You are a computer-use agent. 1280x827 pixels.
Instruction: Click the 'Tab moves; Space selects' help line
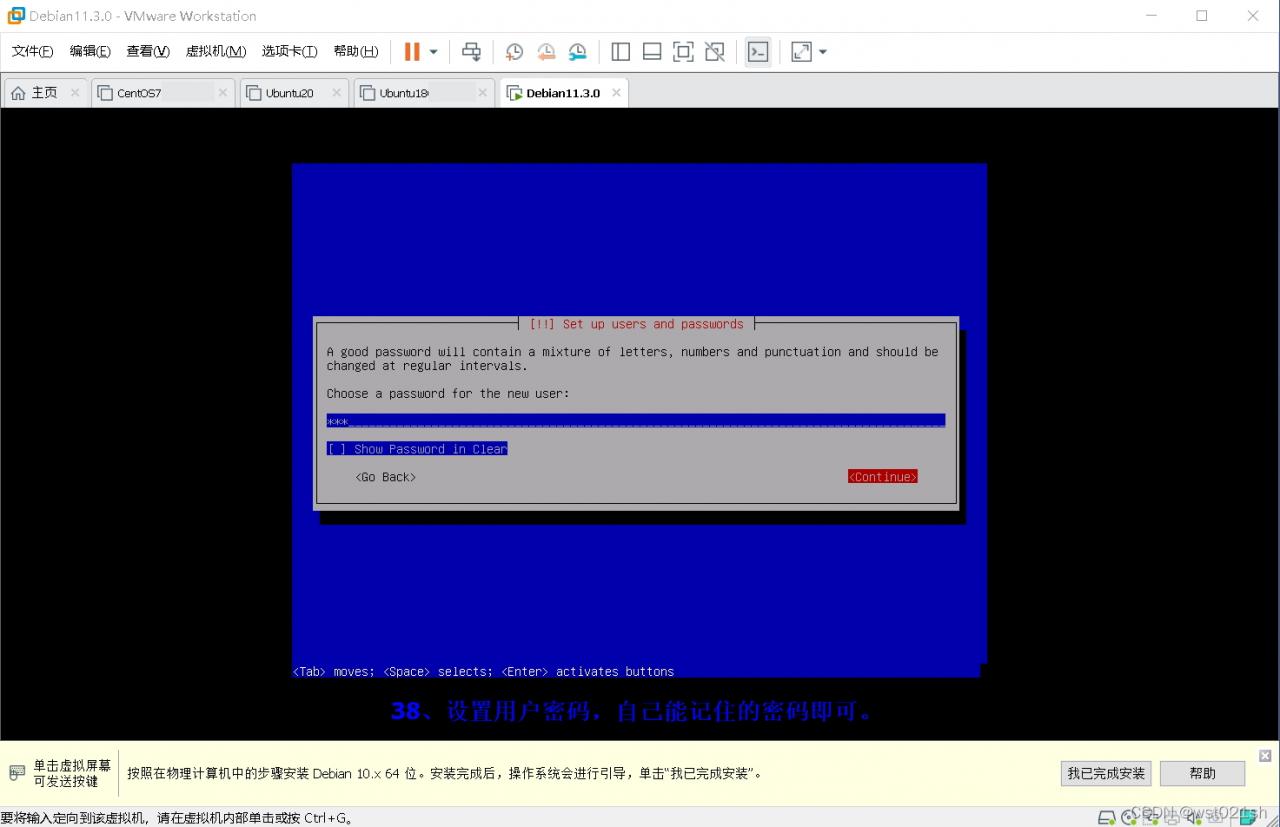pos(483,672)
